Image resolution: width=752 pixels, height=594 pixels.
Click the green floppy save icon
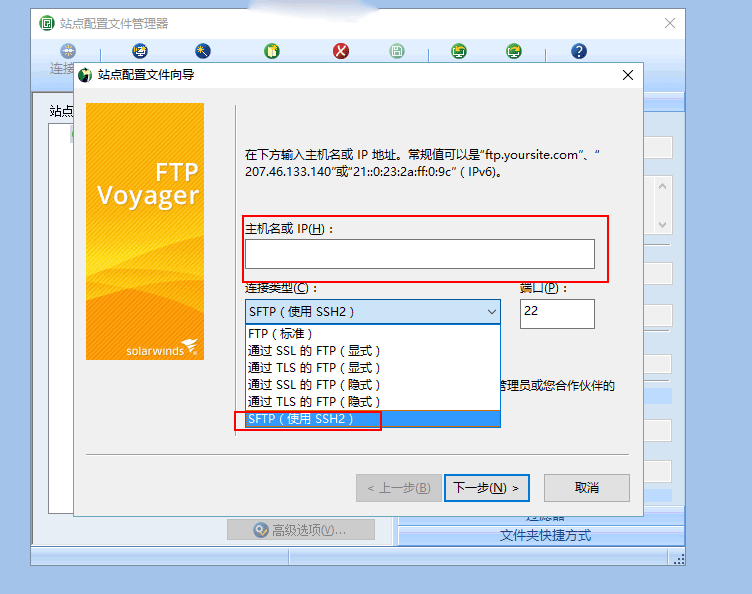[x=397, y=51]
